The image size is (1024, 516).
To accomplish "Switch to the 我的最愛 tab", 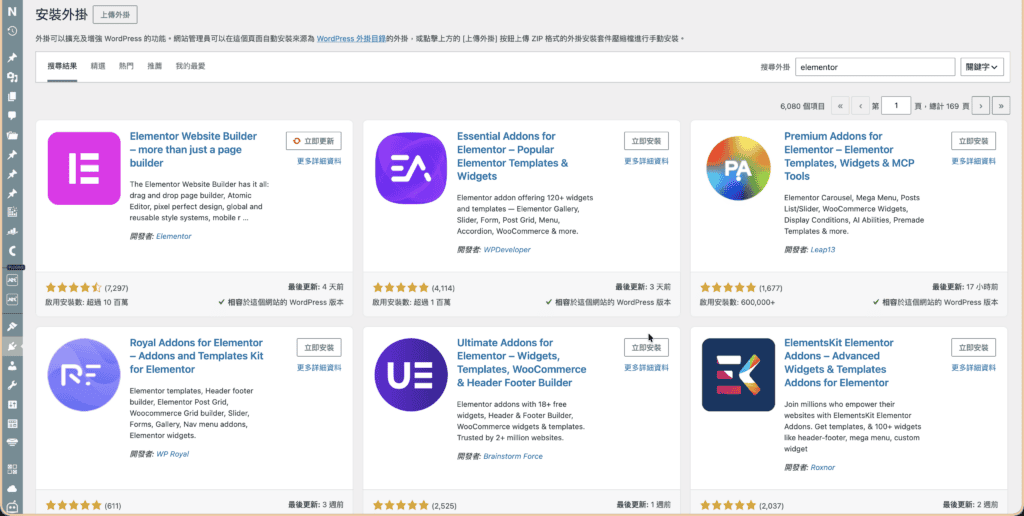I will tap(191, 66).
